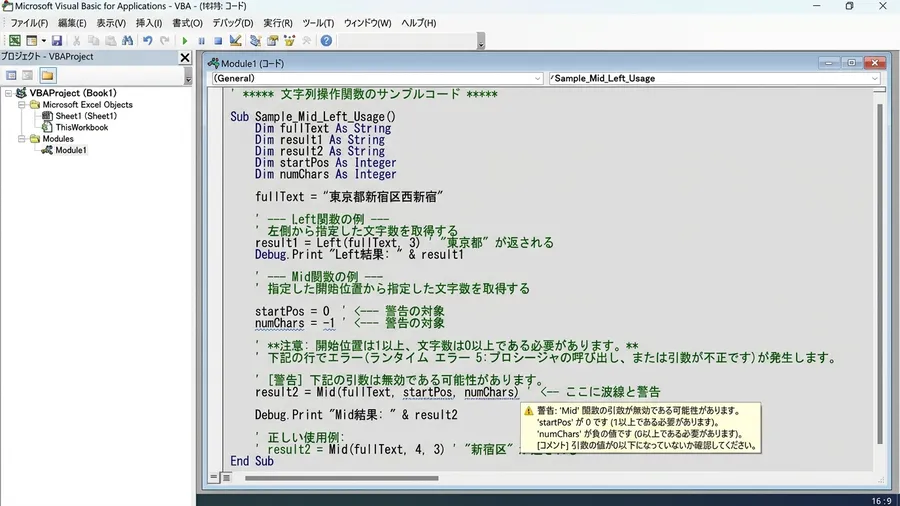Switch to Microsoft Excel view icon
This screenshot has height=506, width=900.
(14, 41)
